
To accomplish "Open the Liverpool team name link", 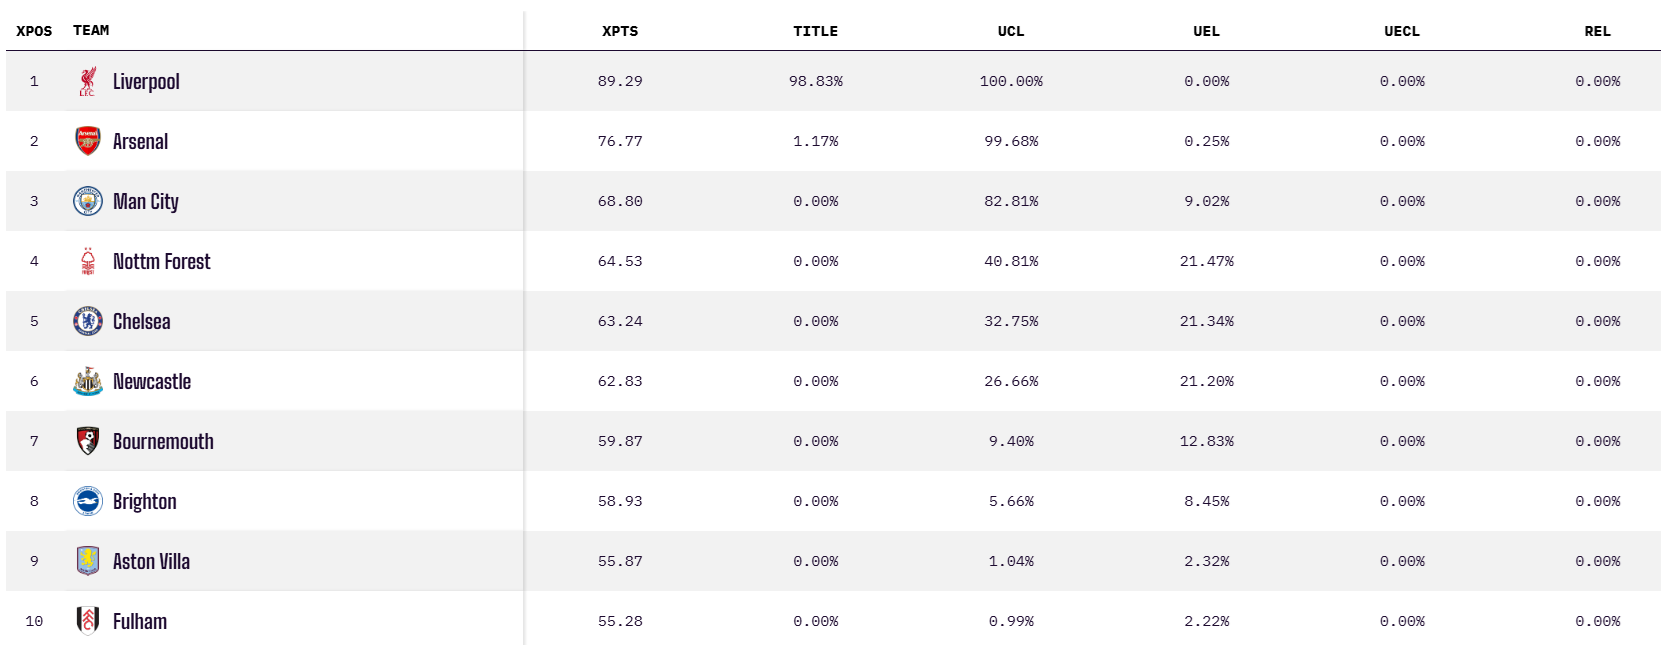I will pos(146,82).
